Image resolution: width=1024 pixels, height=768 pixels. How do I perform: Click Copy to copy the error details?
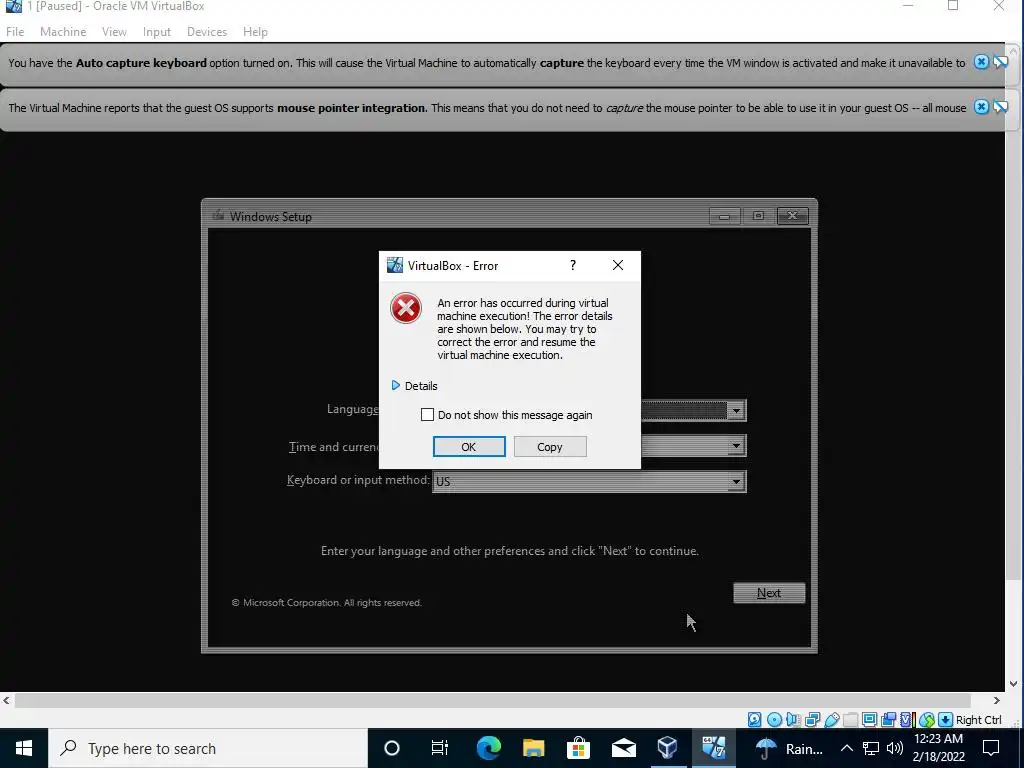point(550,447)
